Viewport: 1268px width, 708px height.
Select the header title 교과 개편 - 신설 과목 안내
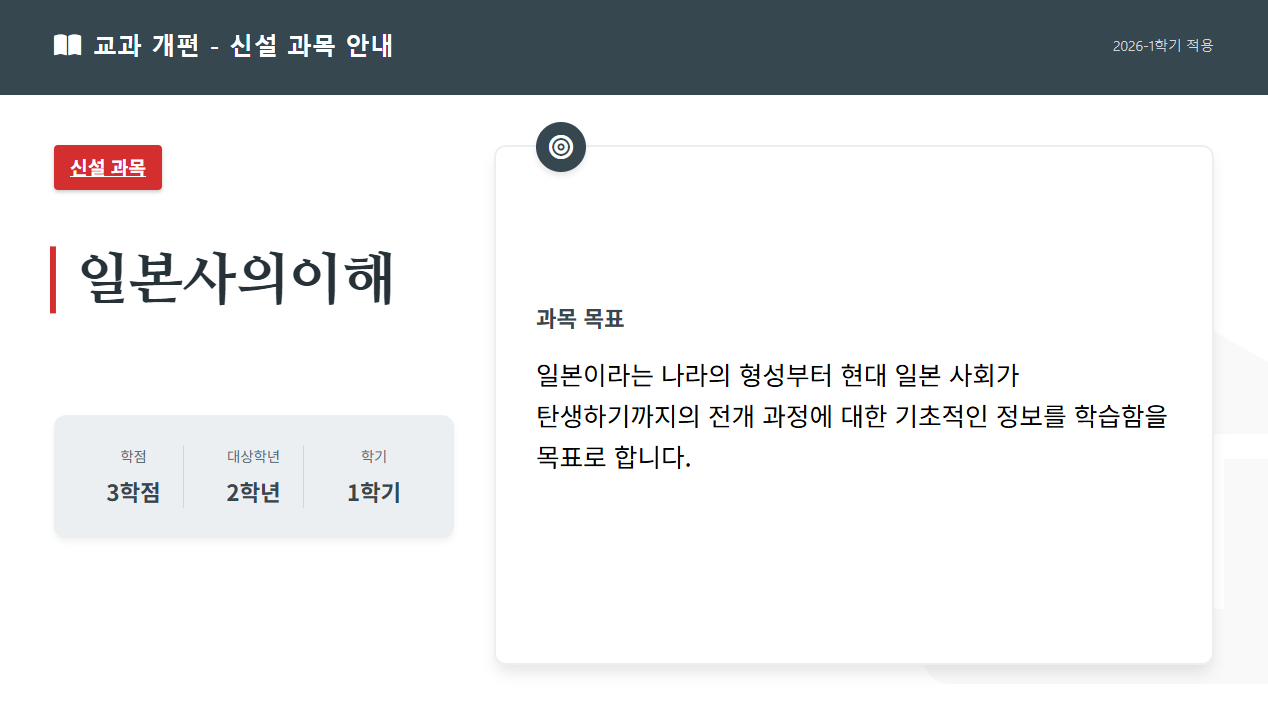click(x=243, y=46)
